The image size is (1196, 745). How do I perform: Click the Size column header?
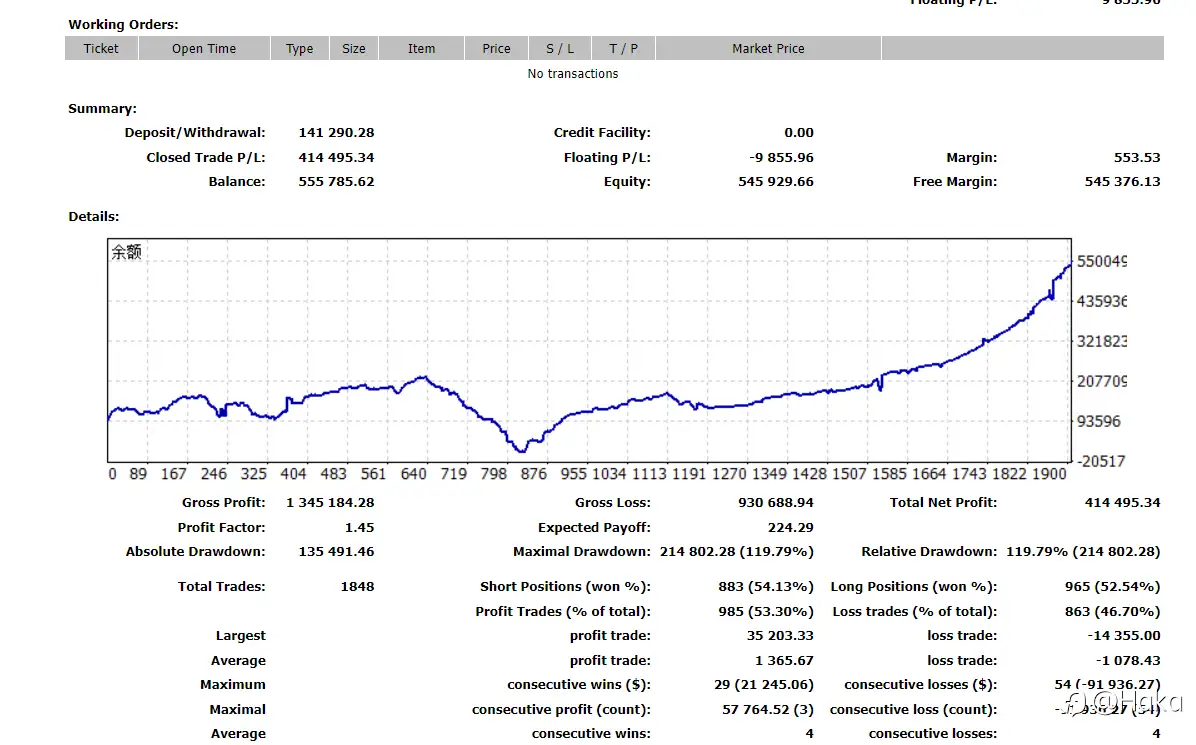354,48
